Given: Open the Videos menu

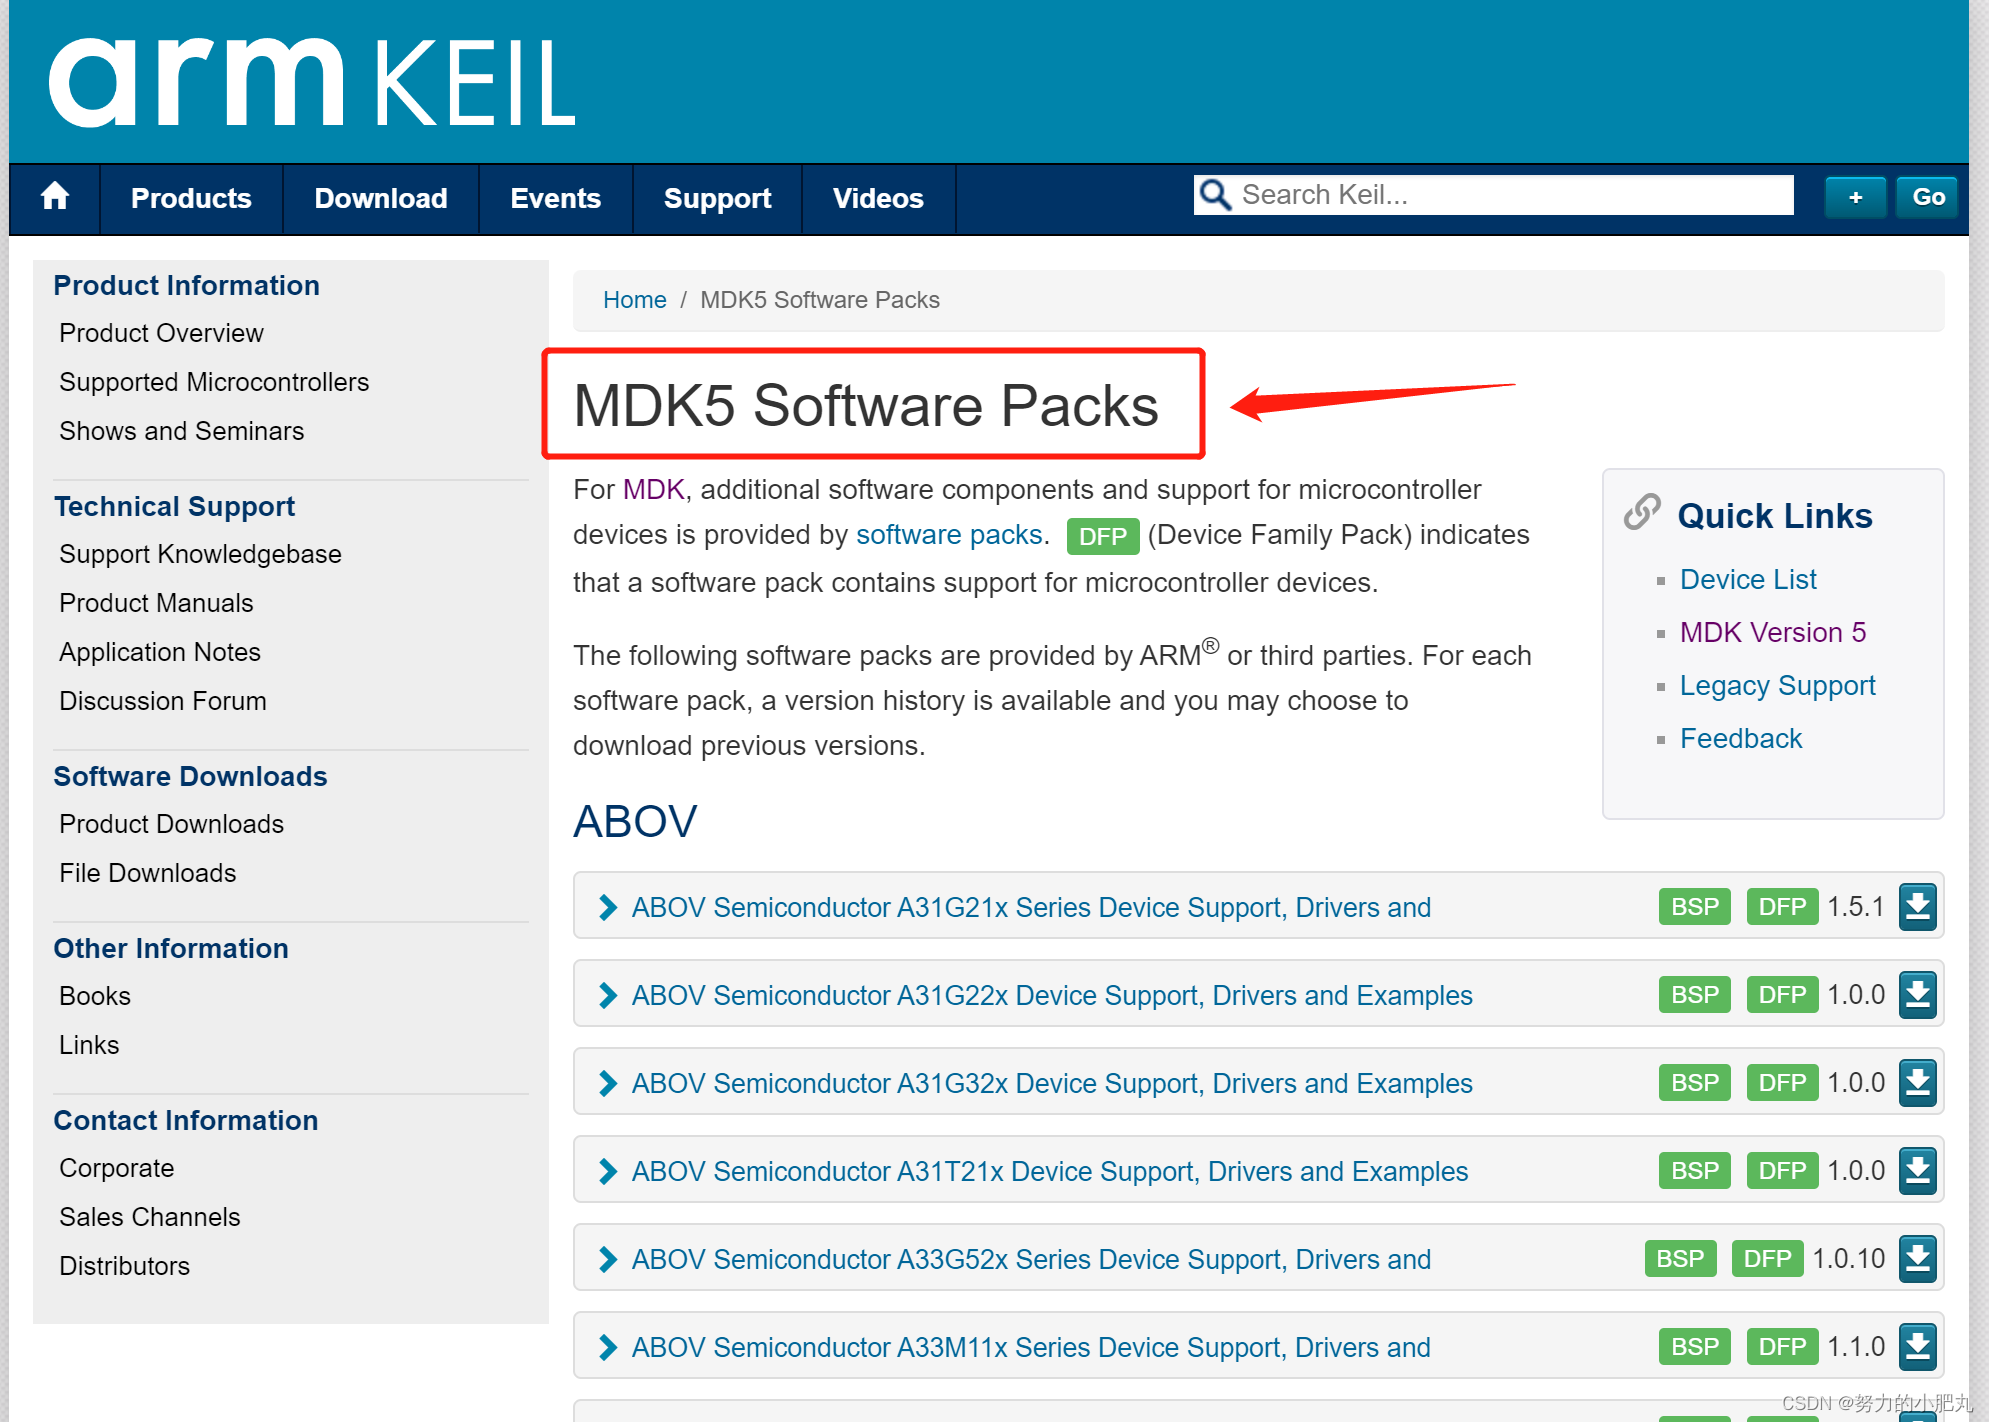Looking at the screenshot, I should pos(878,198).
